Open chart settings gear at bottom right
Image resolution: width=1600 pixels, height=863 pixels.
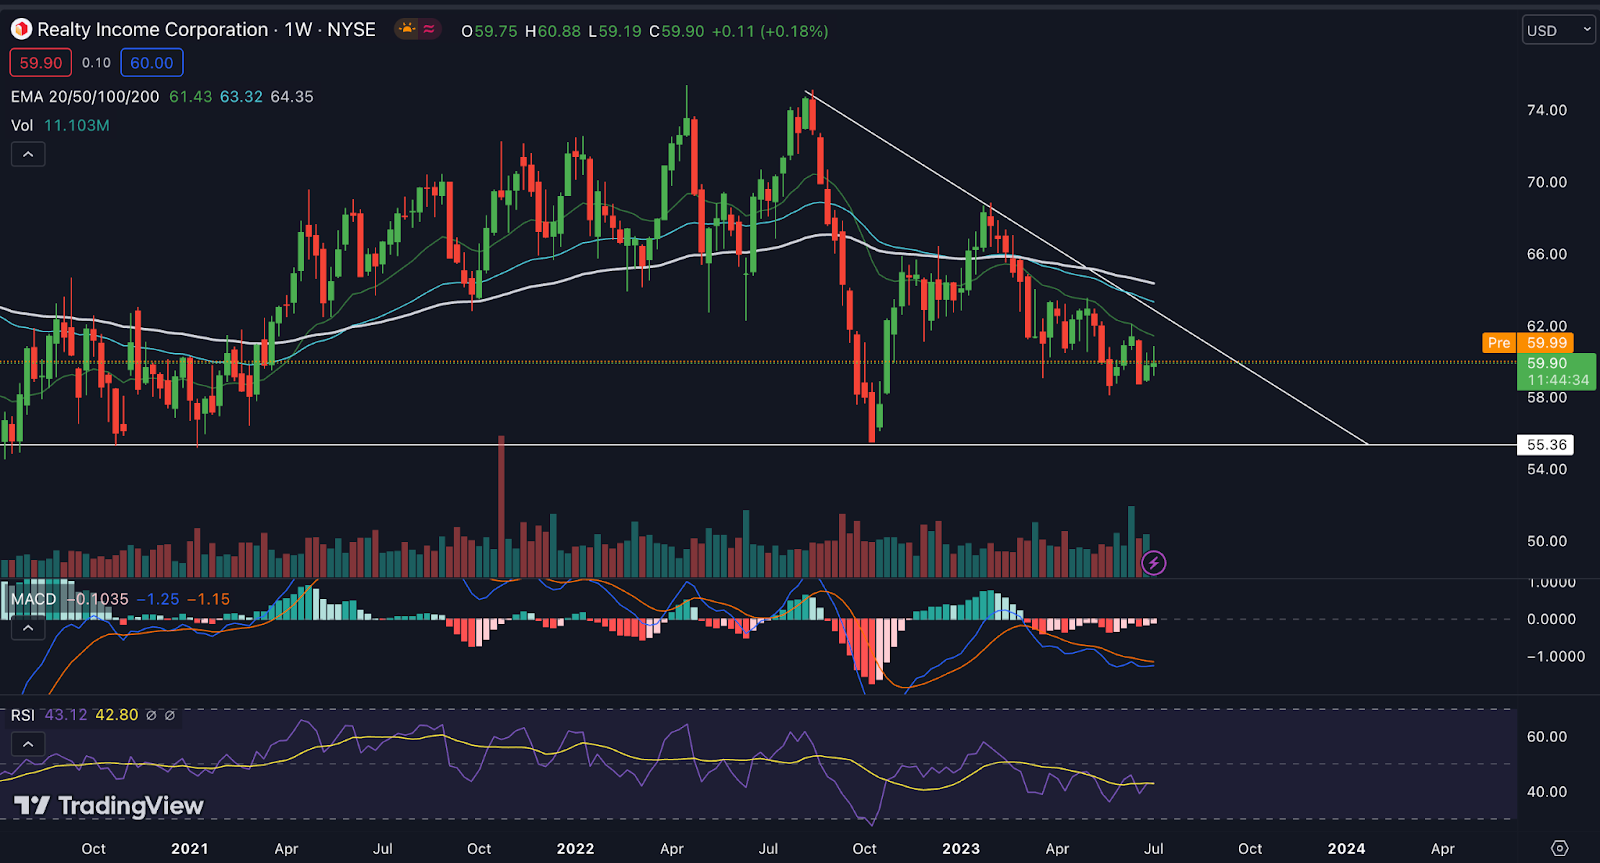tap(1559, 848)
